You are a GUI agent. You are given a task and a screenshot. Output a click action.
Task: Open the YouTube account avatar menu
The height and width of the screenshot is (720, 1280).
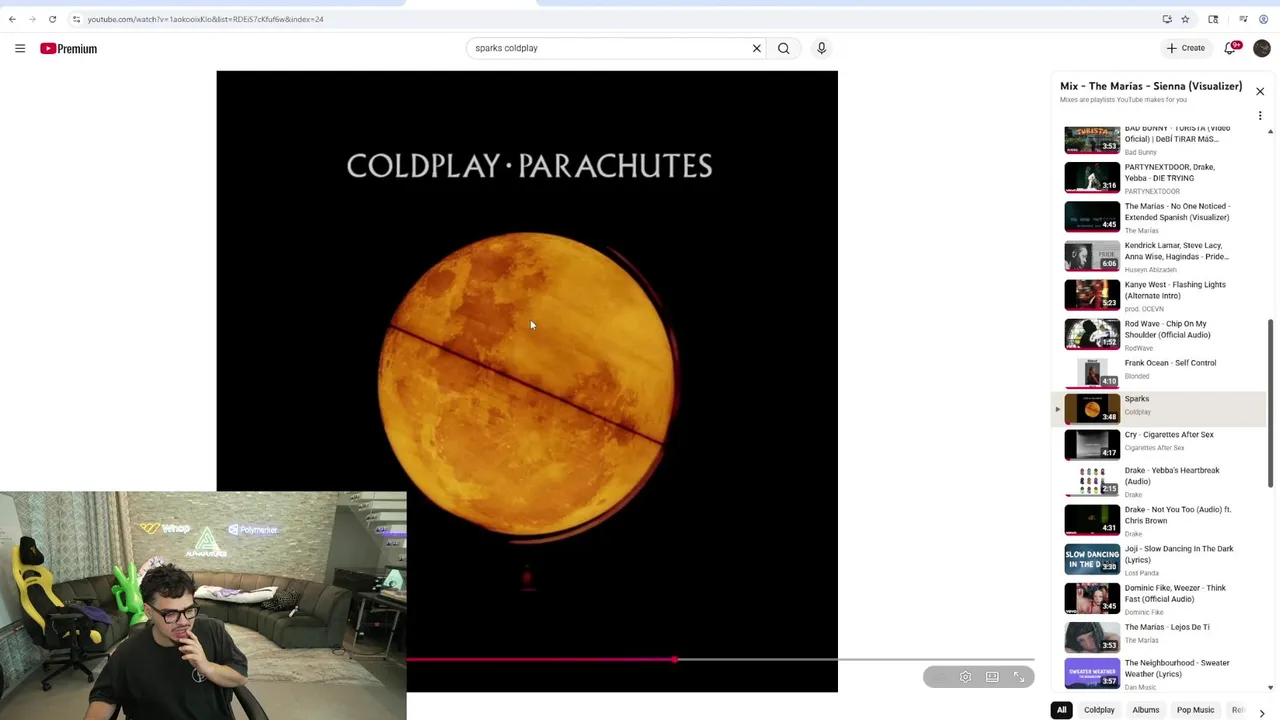click(1262, 48)
